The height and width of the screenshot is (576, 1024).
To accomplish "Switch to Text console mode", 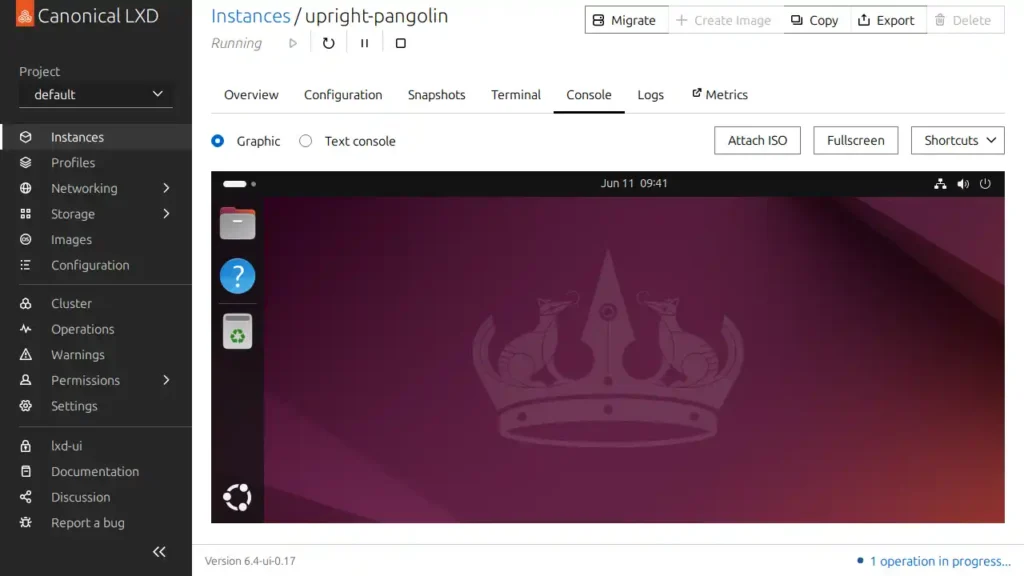I will pyautogui.click(x=305, y=141).
